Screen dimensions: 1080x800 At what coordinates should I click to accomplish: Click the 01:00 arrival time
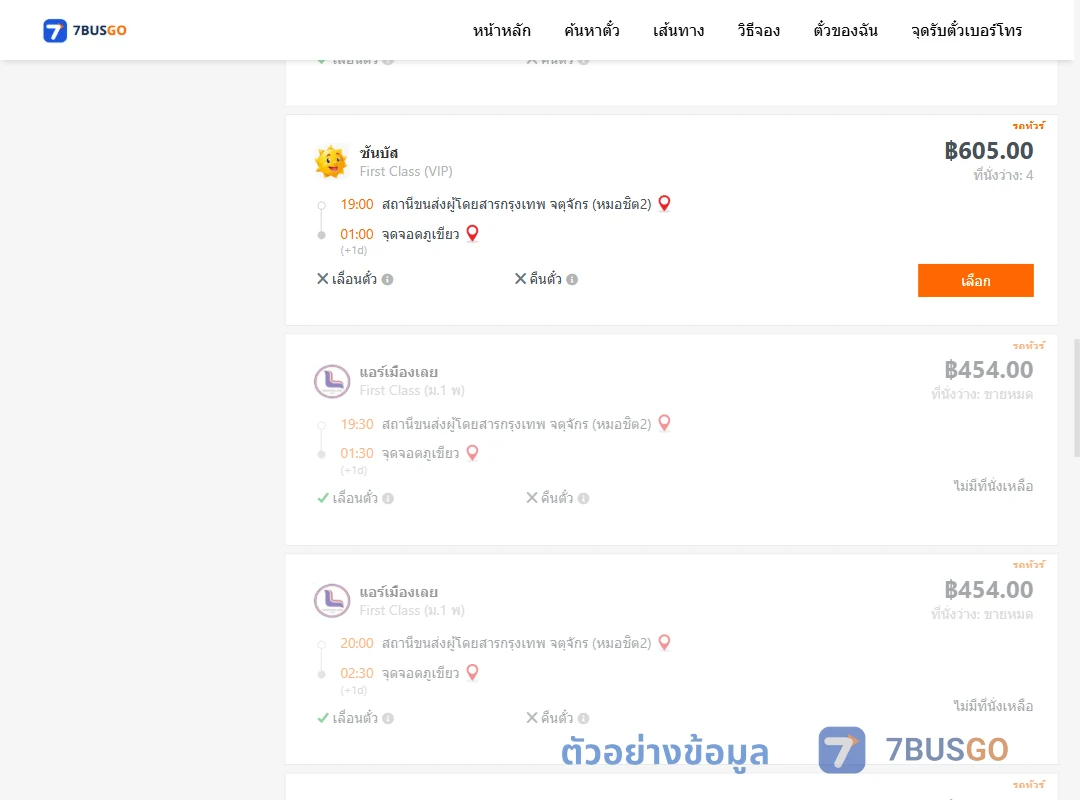click(x=356, y=234)
